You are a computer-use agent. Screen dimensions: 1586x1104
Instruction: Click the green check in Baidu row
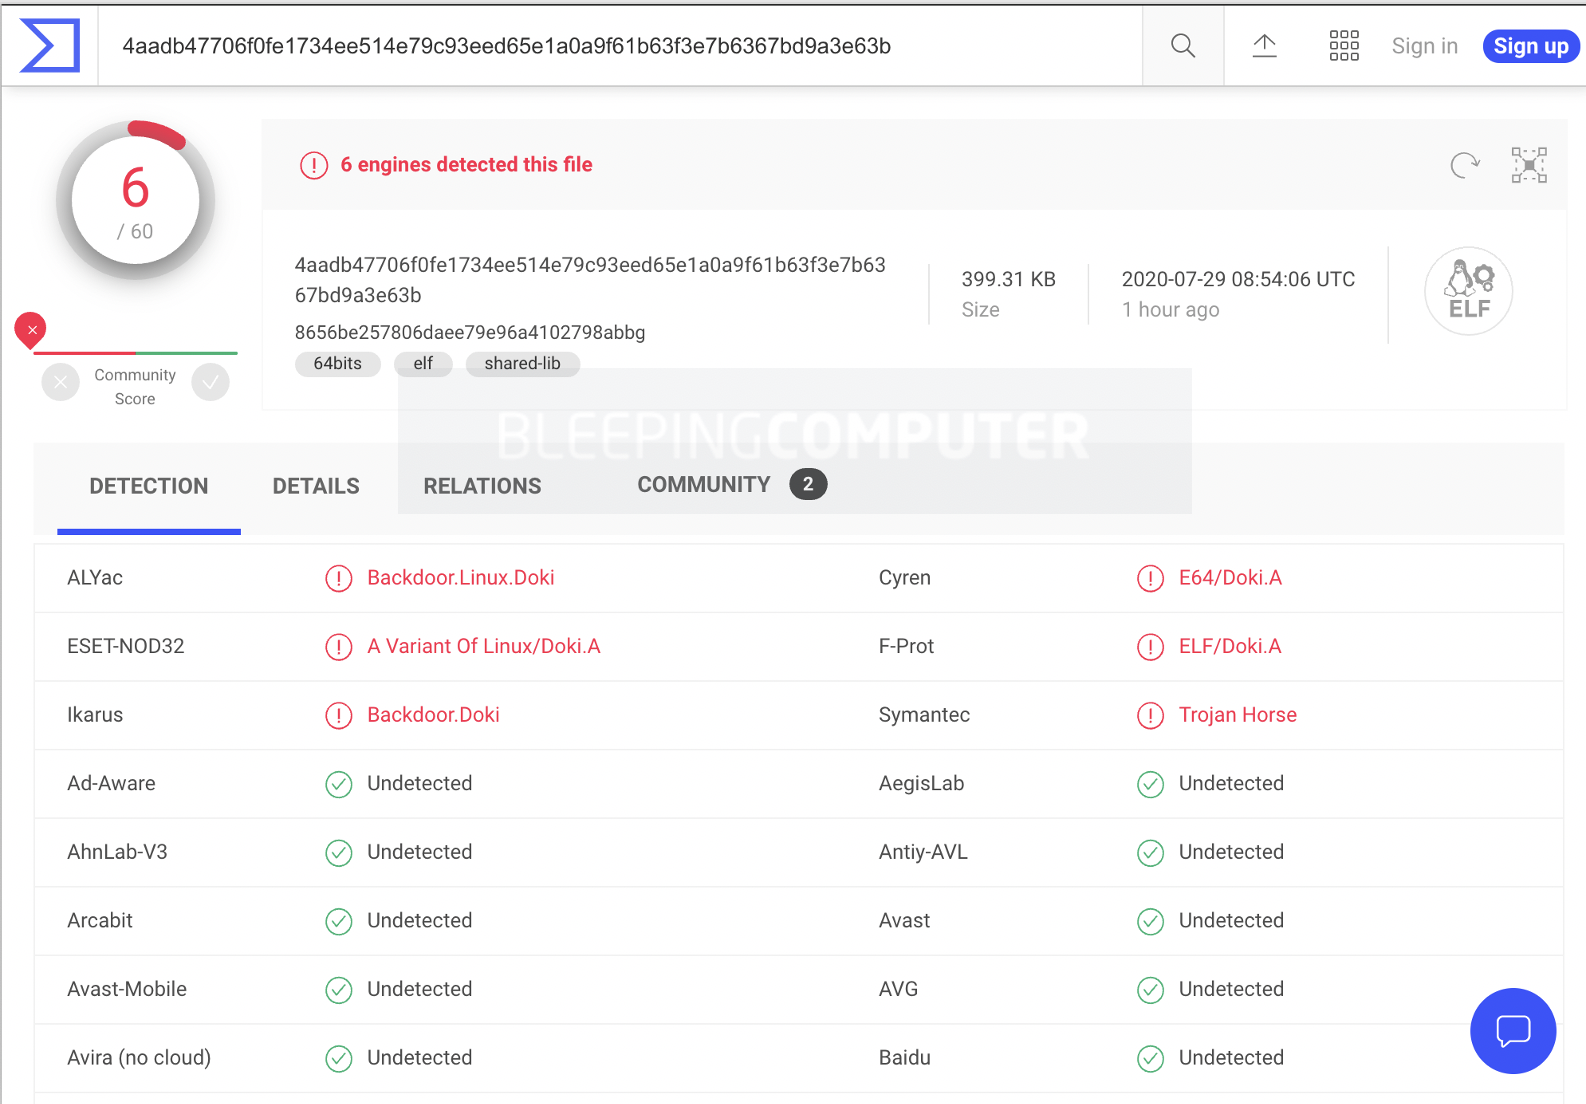click(1151, 1058)
